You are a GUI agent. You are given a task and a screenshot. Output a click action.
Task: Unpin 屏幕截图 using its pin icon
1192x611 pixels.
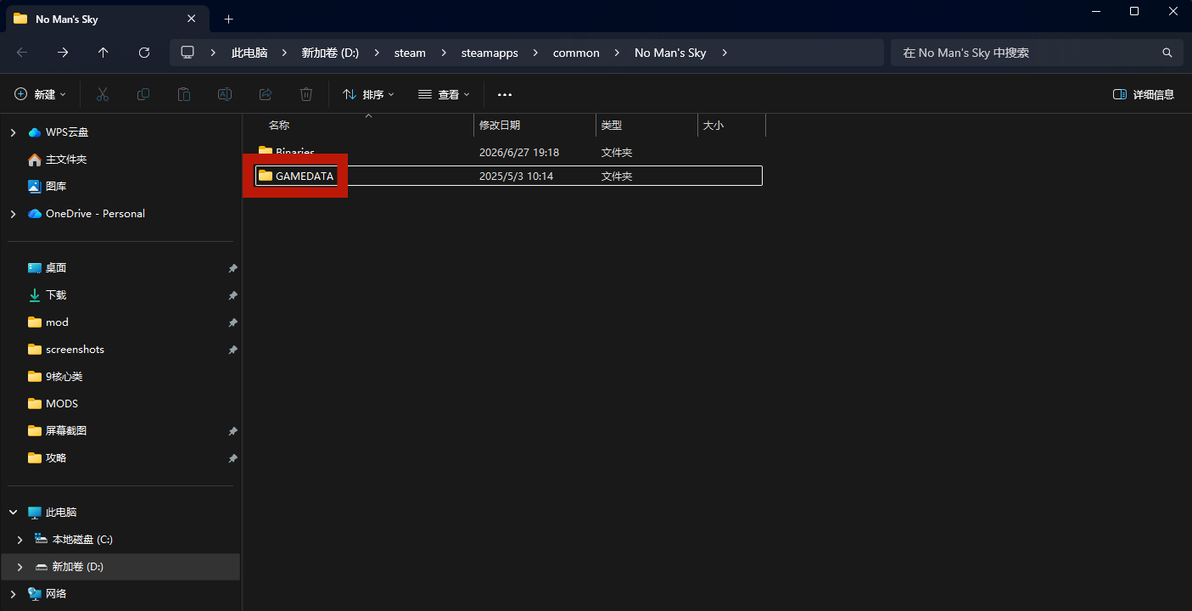(x=233, y=431)
